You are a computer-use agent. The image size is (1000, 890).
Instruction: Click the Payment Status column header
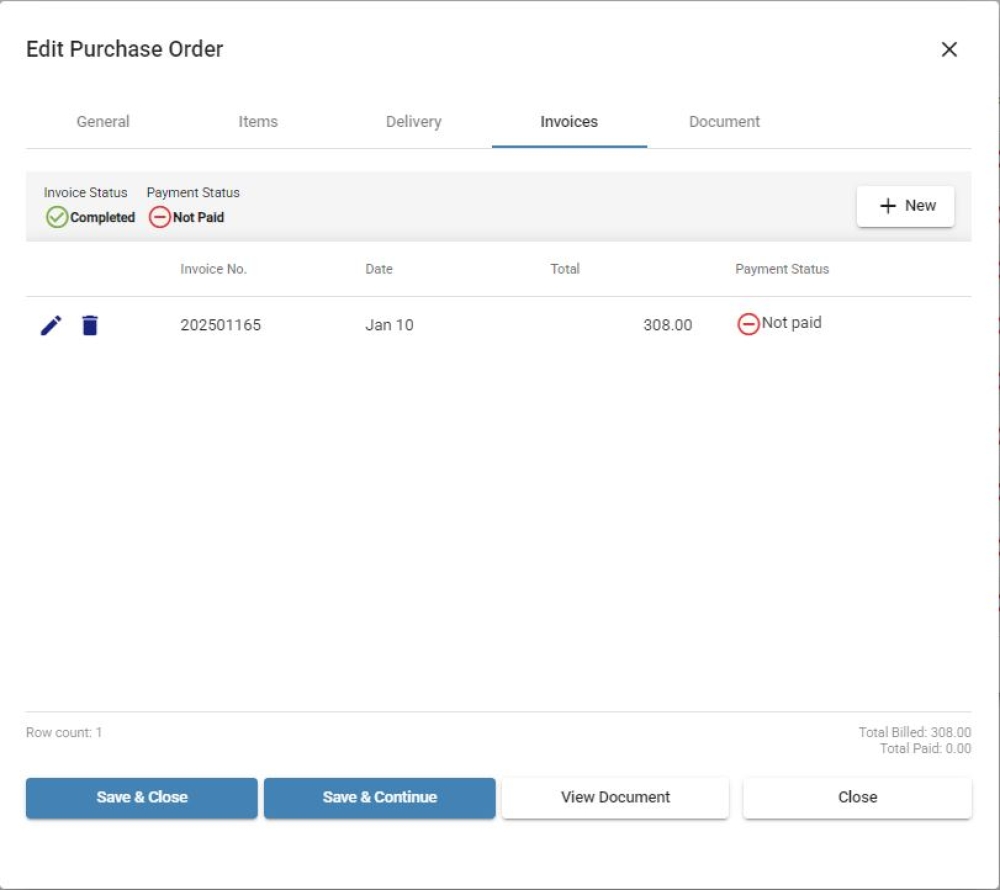coord(782,269)
